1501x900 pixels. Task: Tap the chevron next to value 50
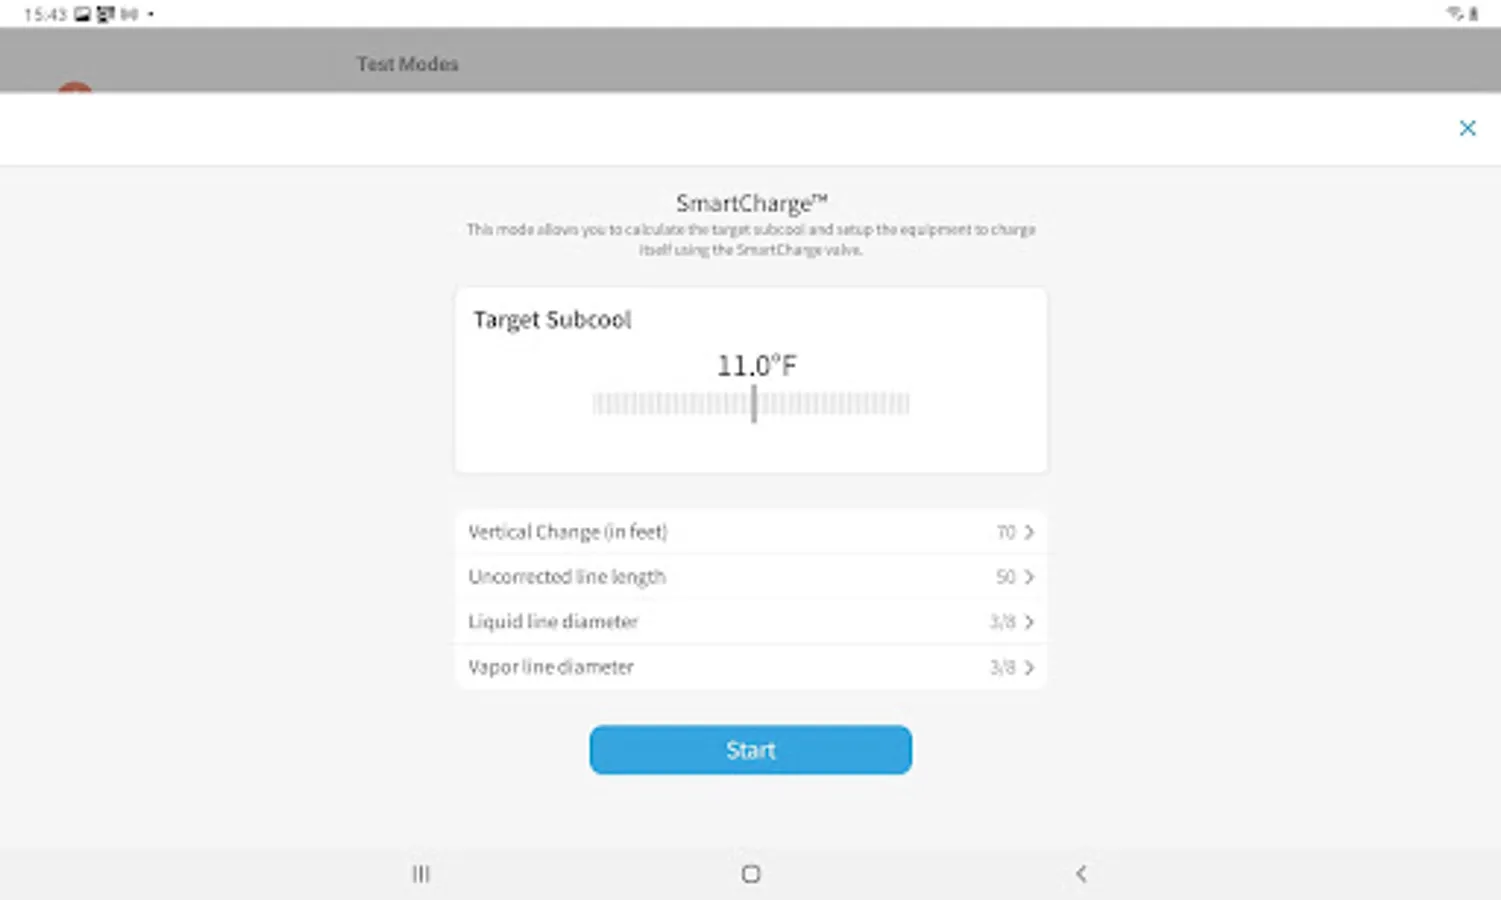[1029, 577]
